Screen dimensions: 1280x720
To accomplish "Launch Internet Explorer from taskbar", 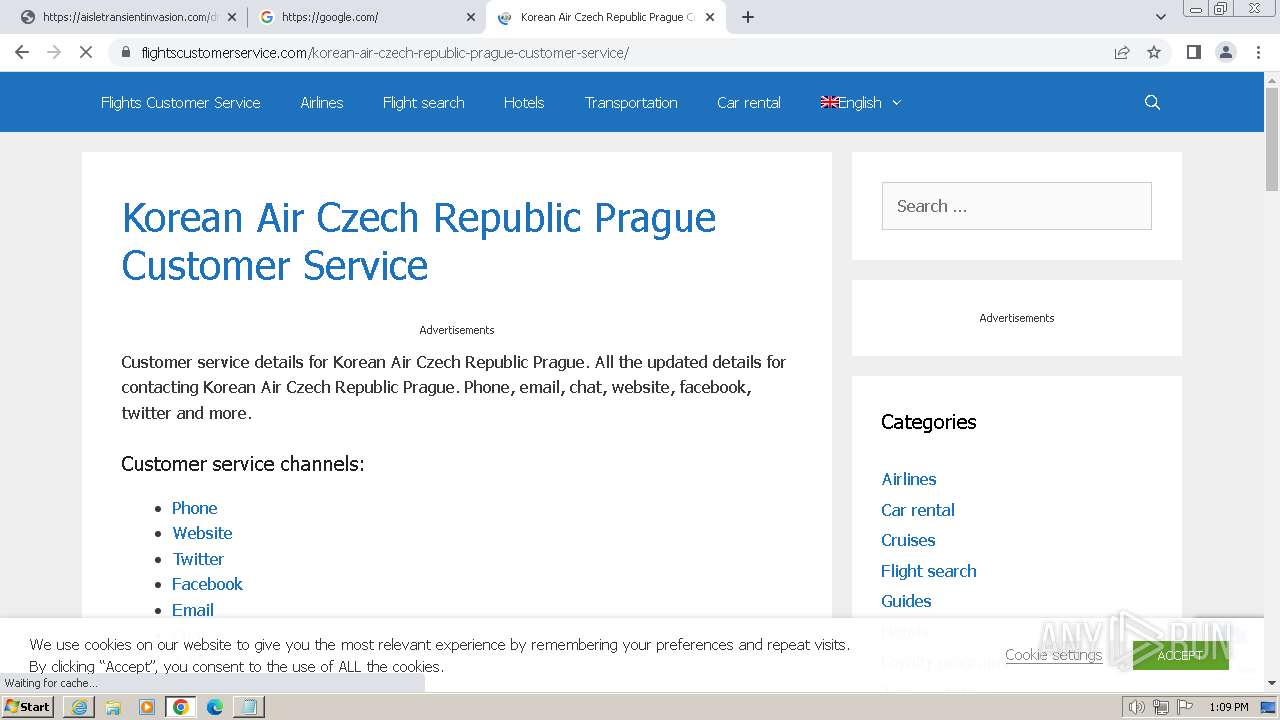I will click(79, 707).
